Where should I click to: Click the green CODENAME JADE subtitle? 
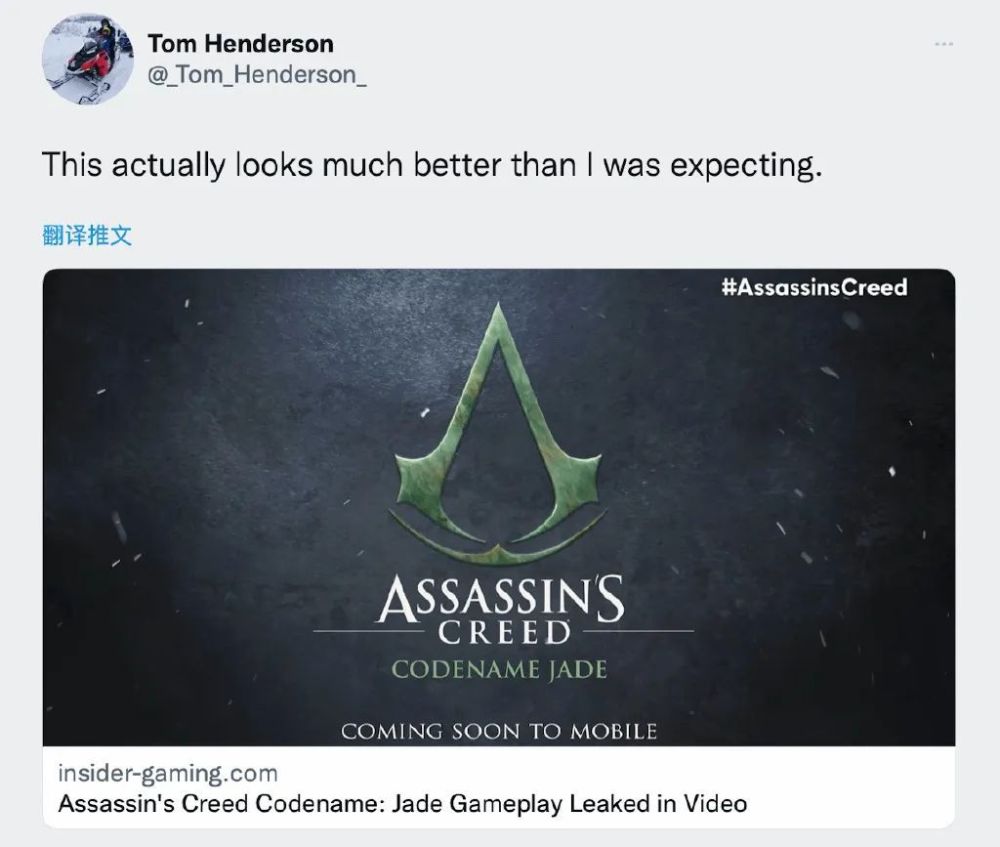point(499,670)
